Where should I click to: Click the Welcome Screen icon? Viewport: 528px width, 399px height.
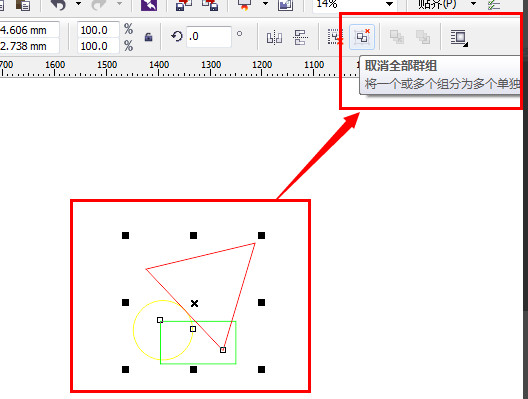coord(285,4)
